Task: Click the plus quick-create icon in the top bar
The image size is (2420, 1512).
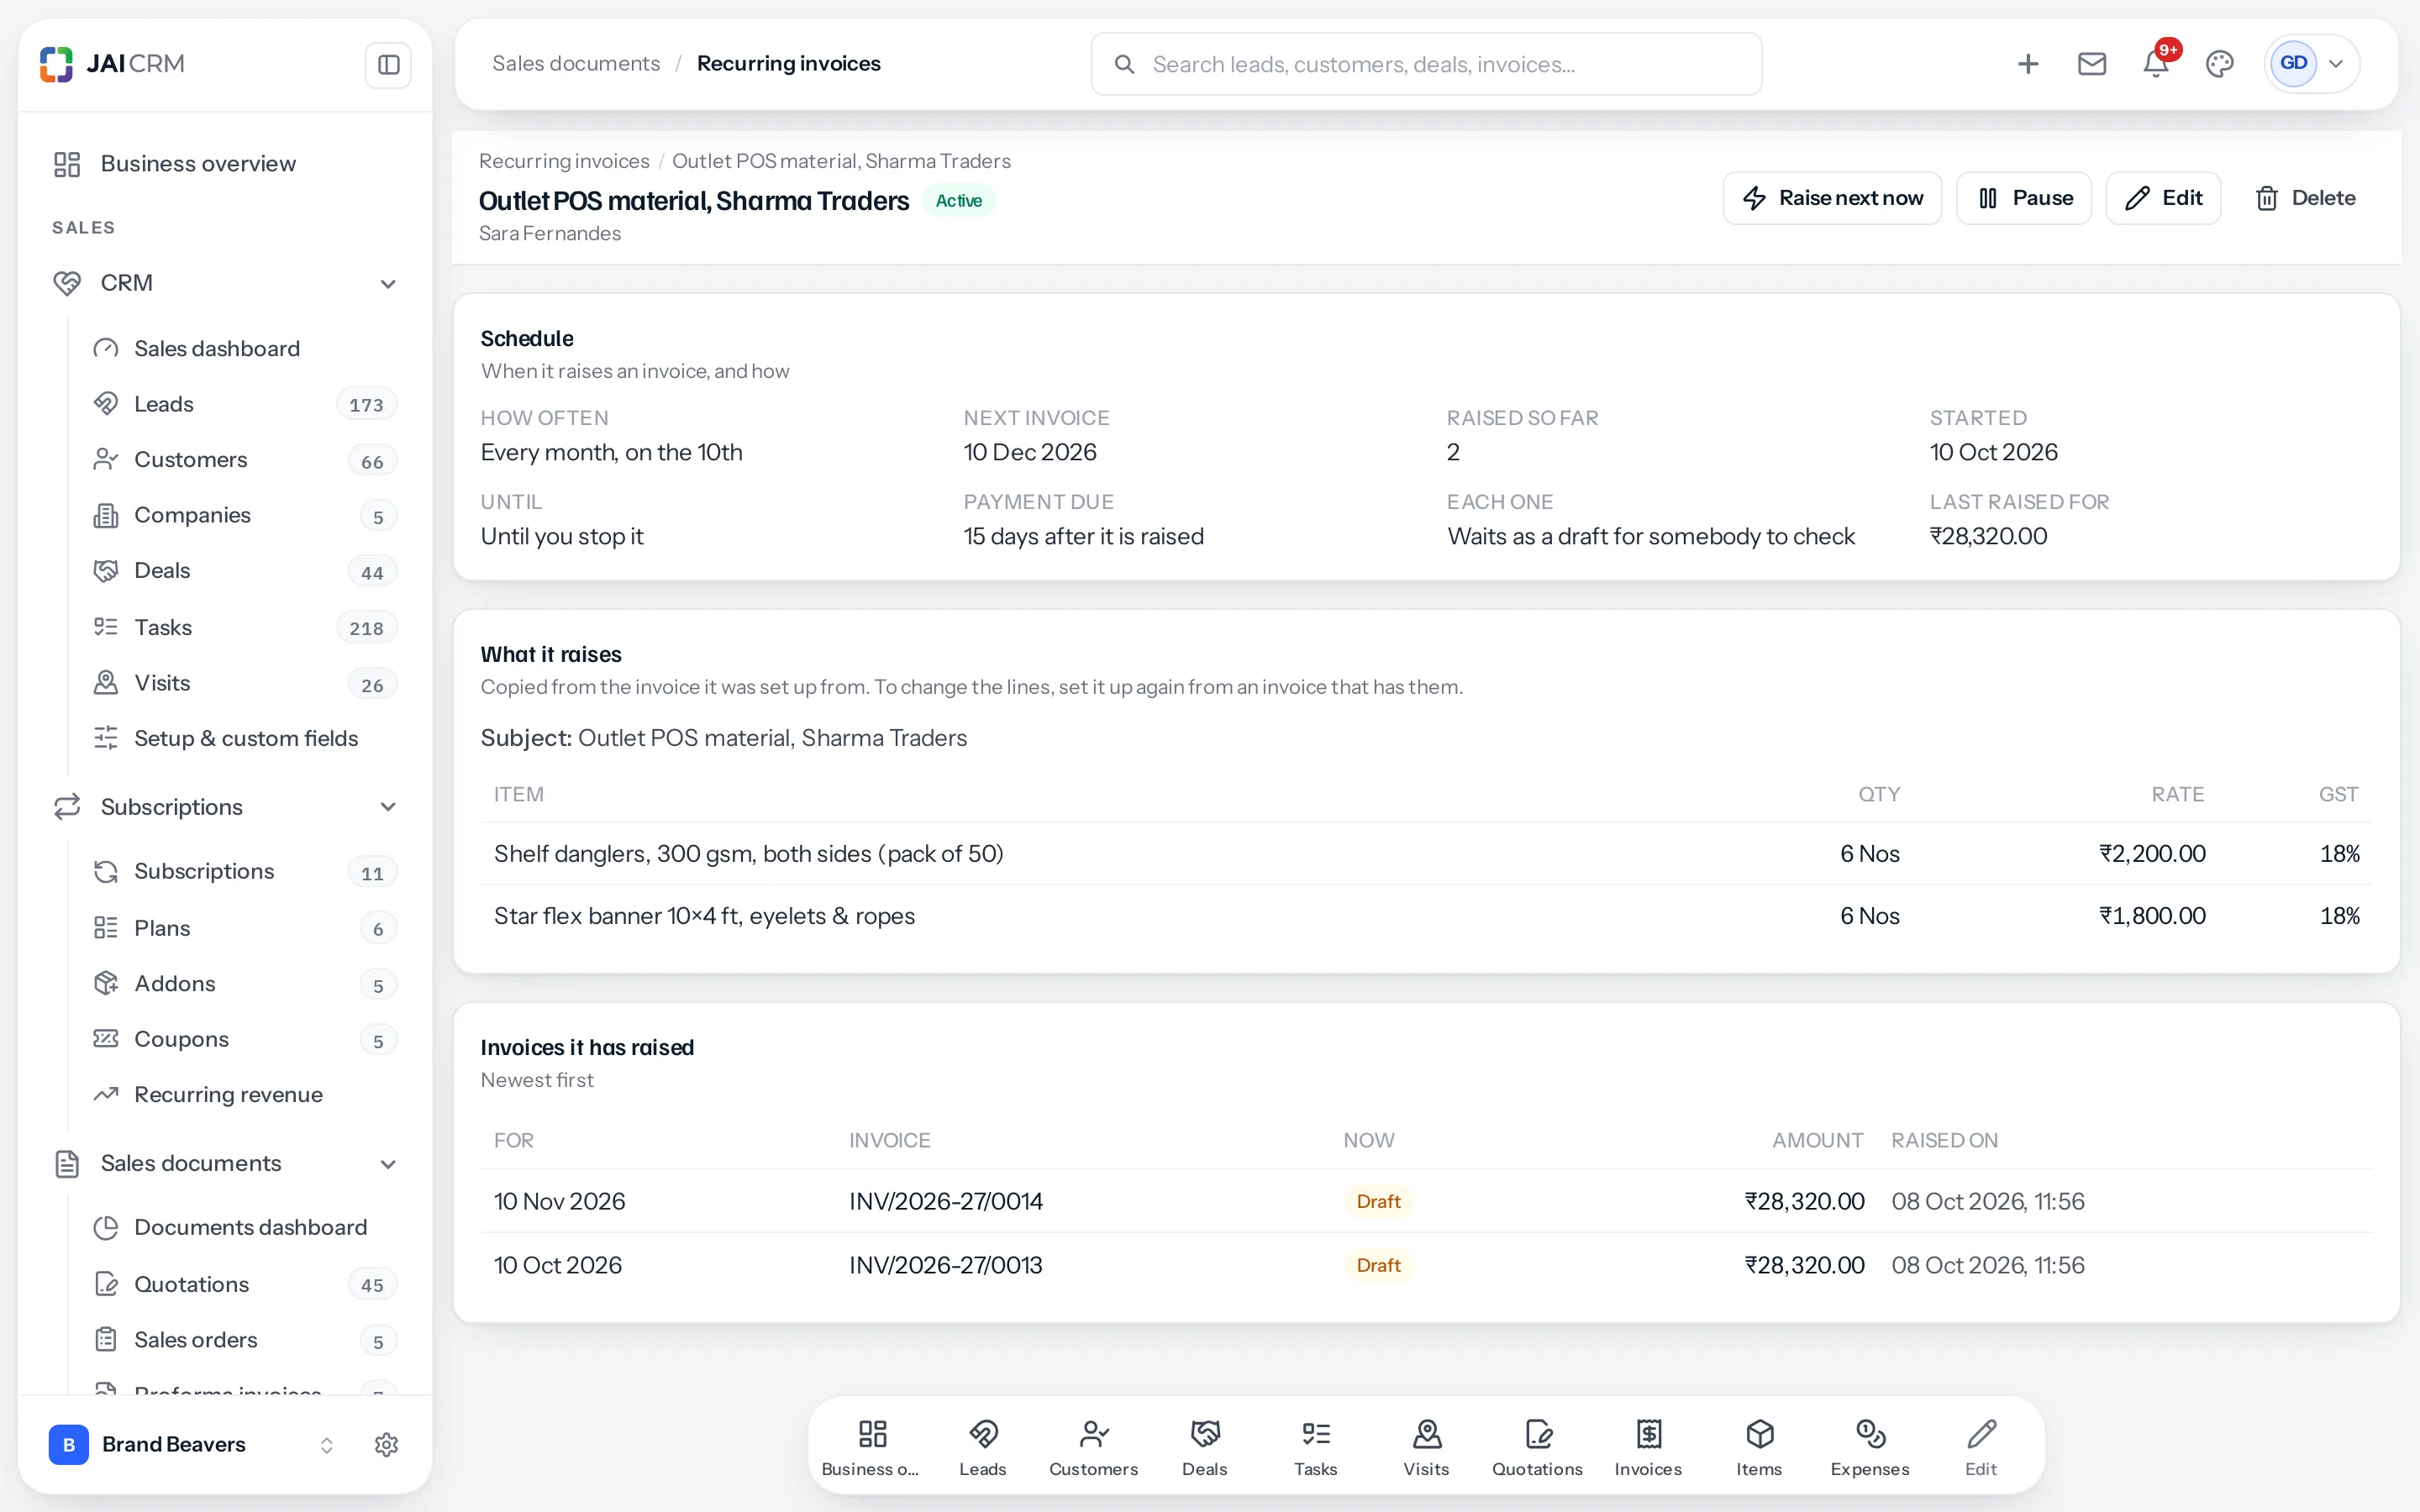Action: (2028, 64)
